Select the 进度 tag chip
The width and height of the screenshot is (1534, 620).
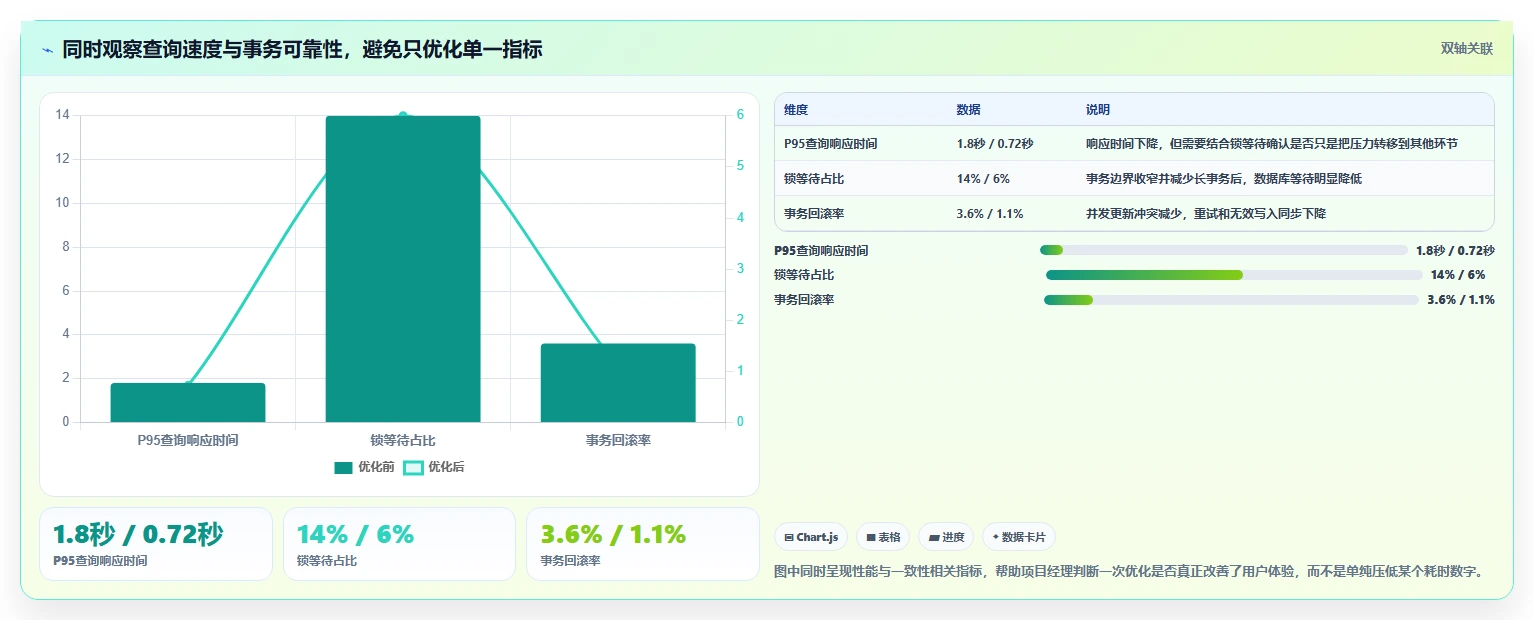pos(946,537)
